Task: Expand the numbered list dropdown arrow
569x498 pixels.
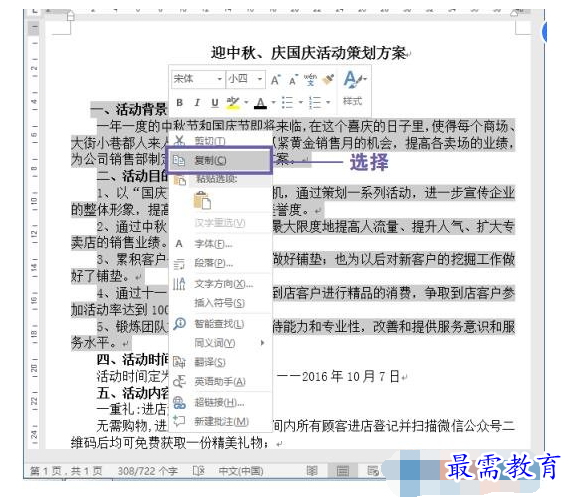Action: [x=328, y=103]
